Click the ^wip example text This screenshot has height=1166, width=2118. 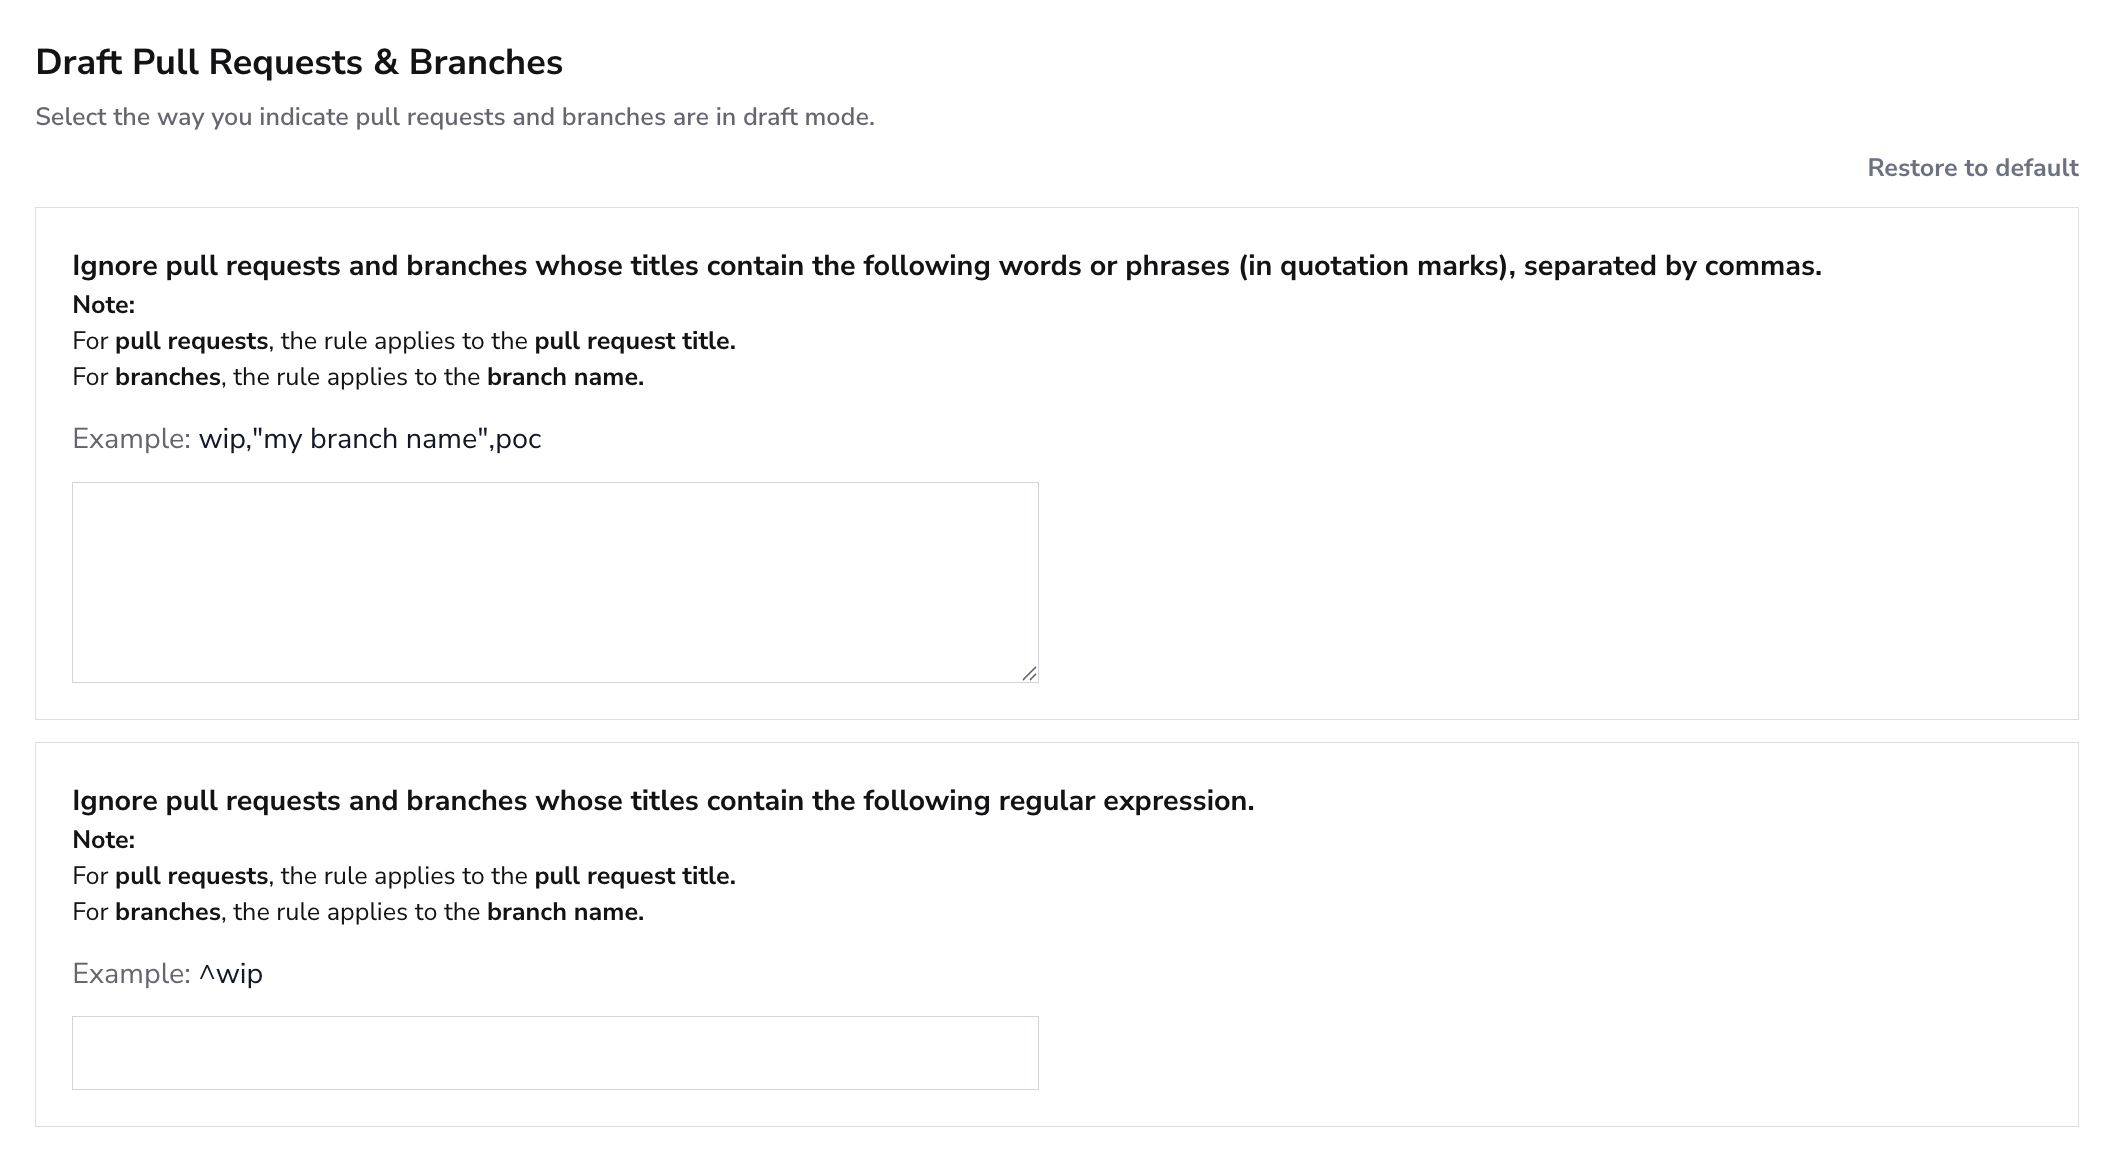tap(231, 974)
